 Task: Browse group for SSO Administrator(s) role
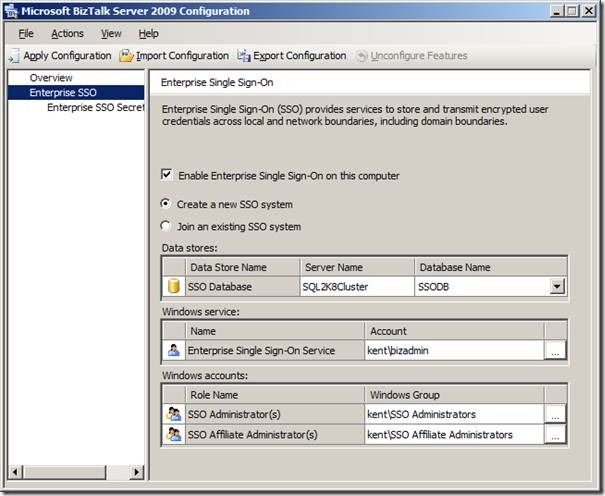[x=555, y=414]
